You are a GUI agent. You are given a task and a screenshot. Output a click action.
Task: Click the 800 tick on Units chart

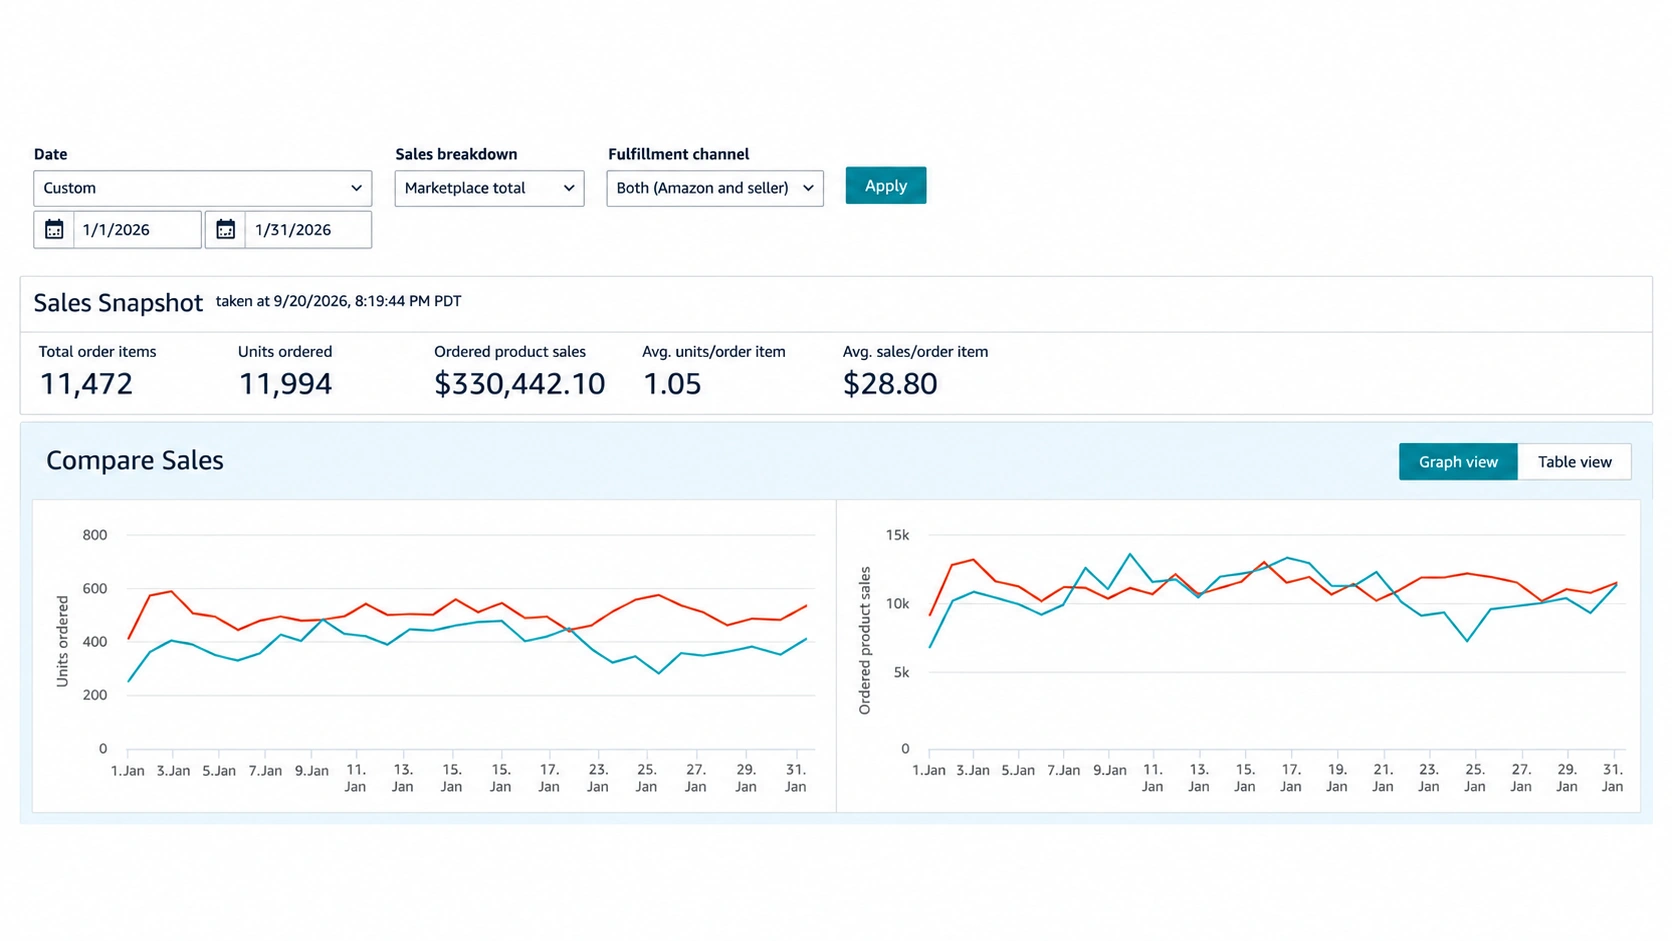[x=95, y=535]
